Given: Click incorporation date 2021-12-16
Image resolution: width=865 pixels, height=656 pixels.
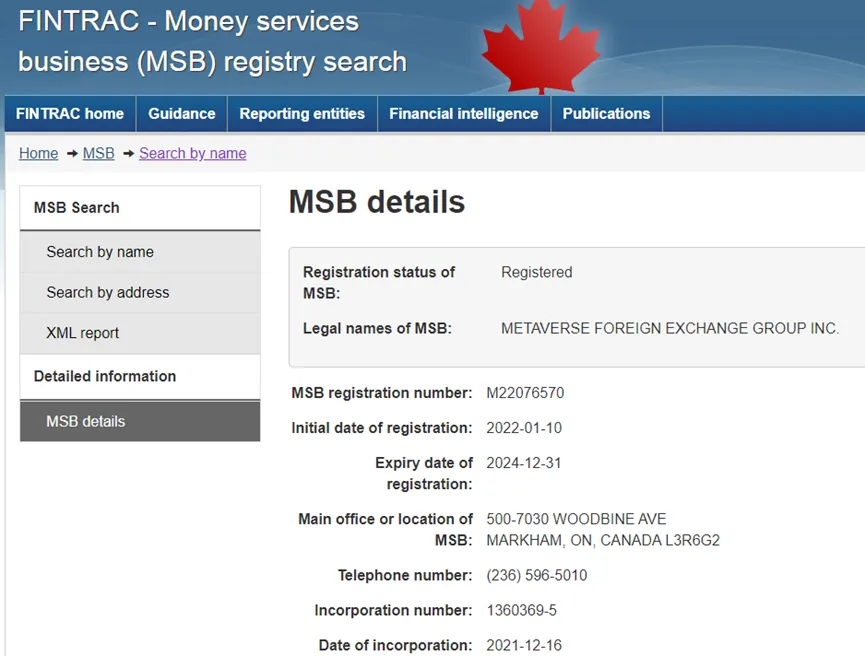Looking at the screenshot, I should click(524, 645).
